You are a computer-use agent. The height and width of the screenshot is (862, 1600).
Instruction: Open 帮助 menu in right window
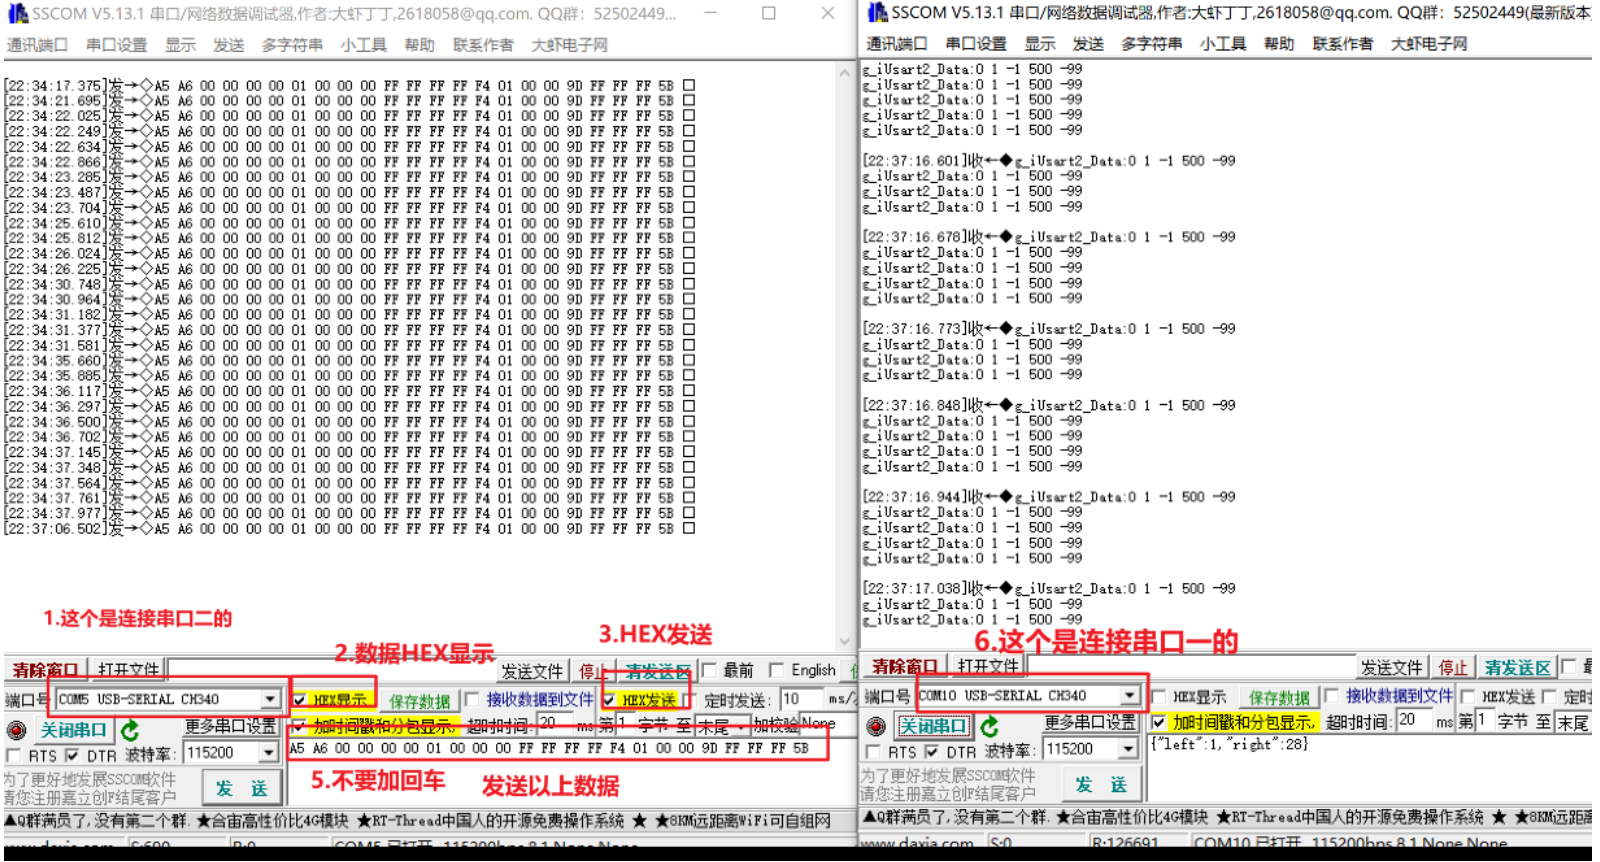coord(1279,44)
